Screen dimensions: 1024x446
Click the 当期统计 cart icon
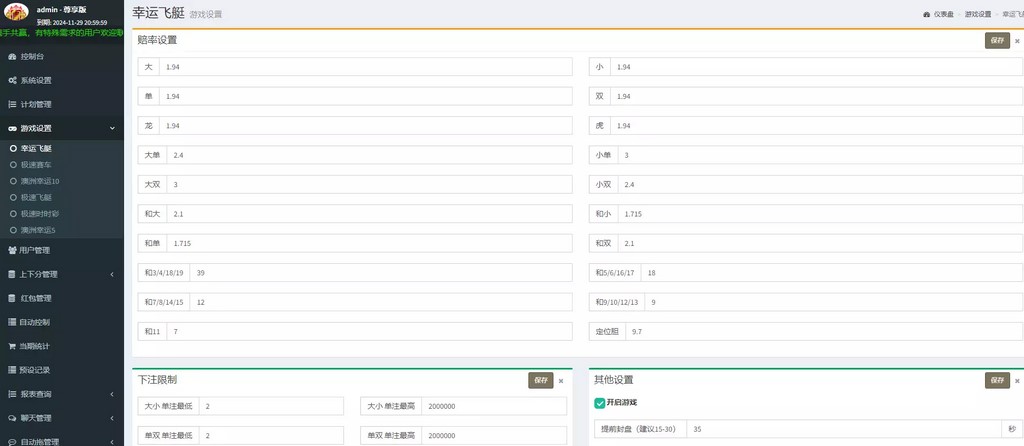12,346
